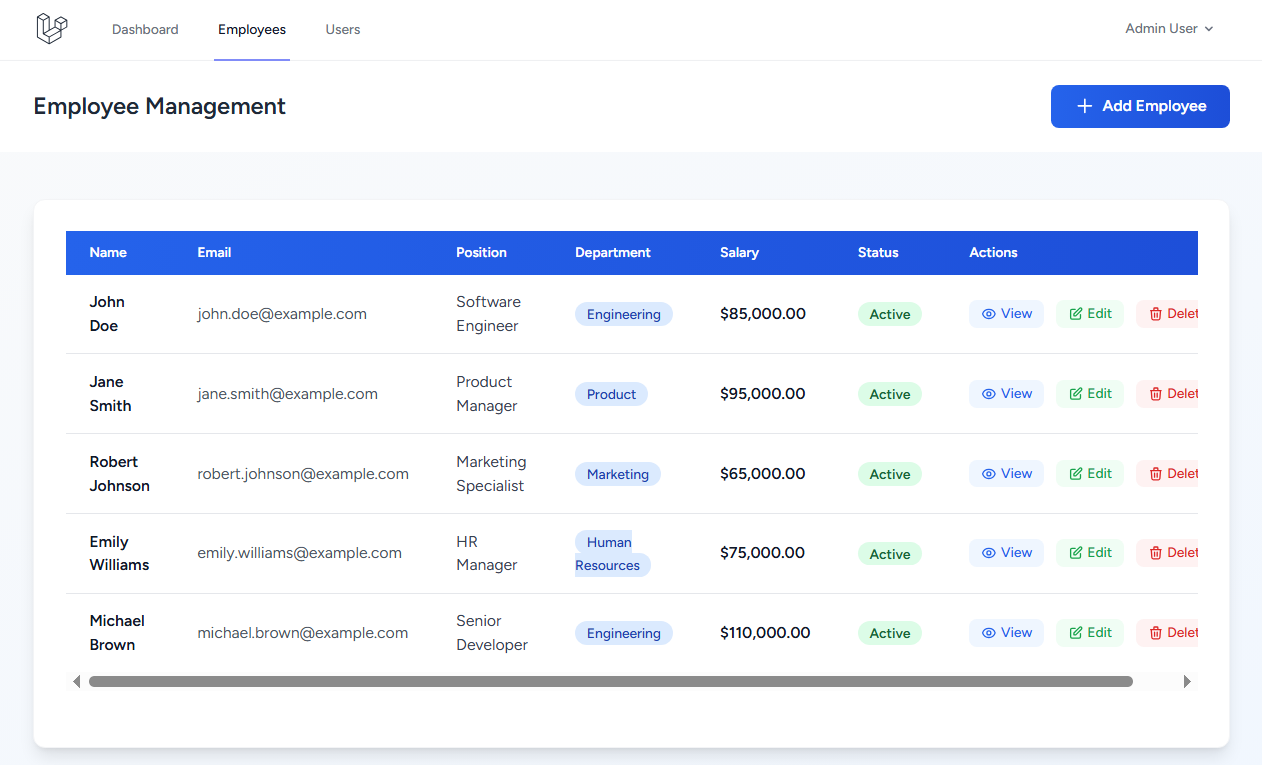Click the right scroll arrow of the table

1187,681
